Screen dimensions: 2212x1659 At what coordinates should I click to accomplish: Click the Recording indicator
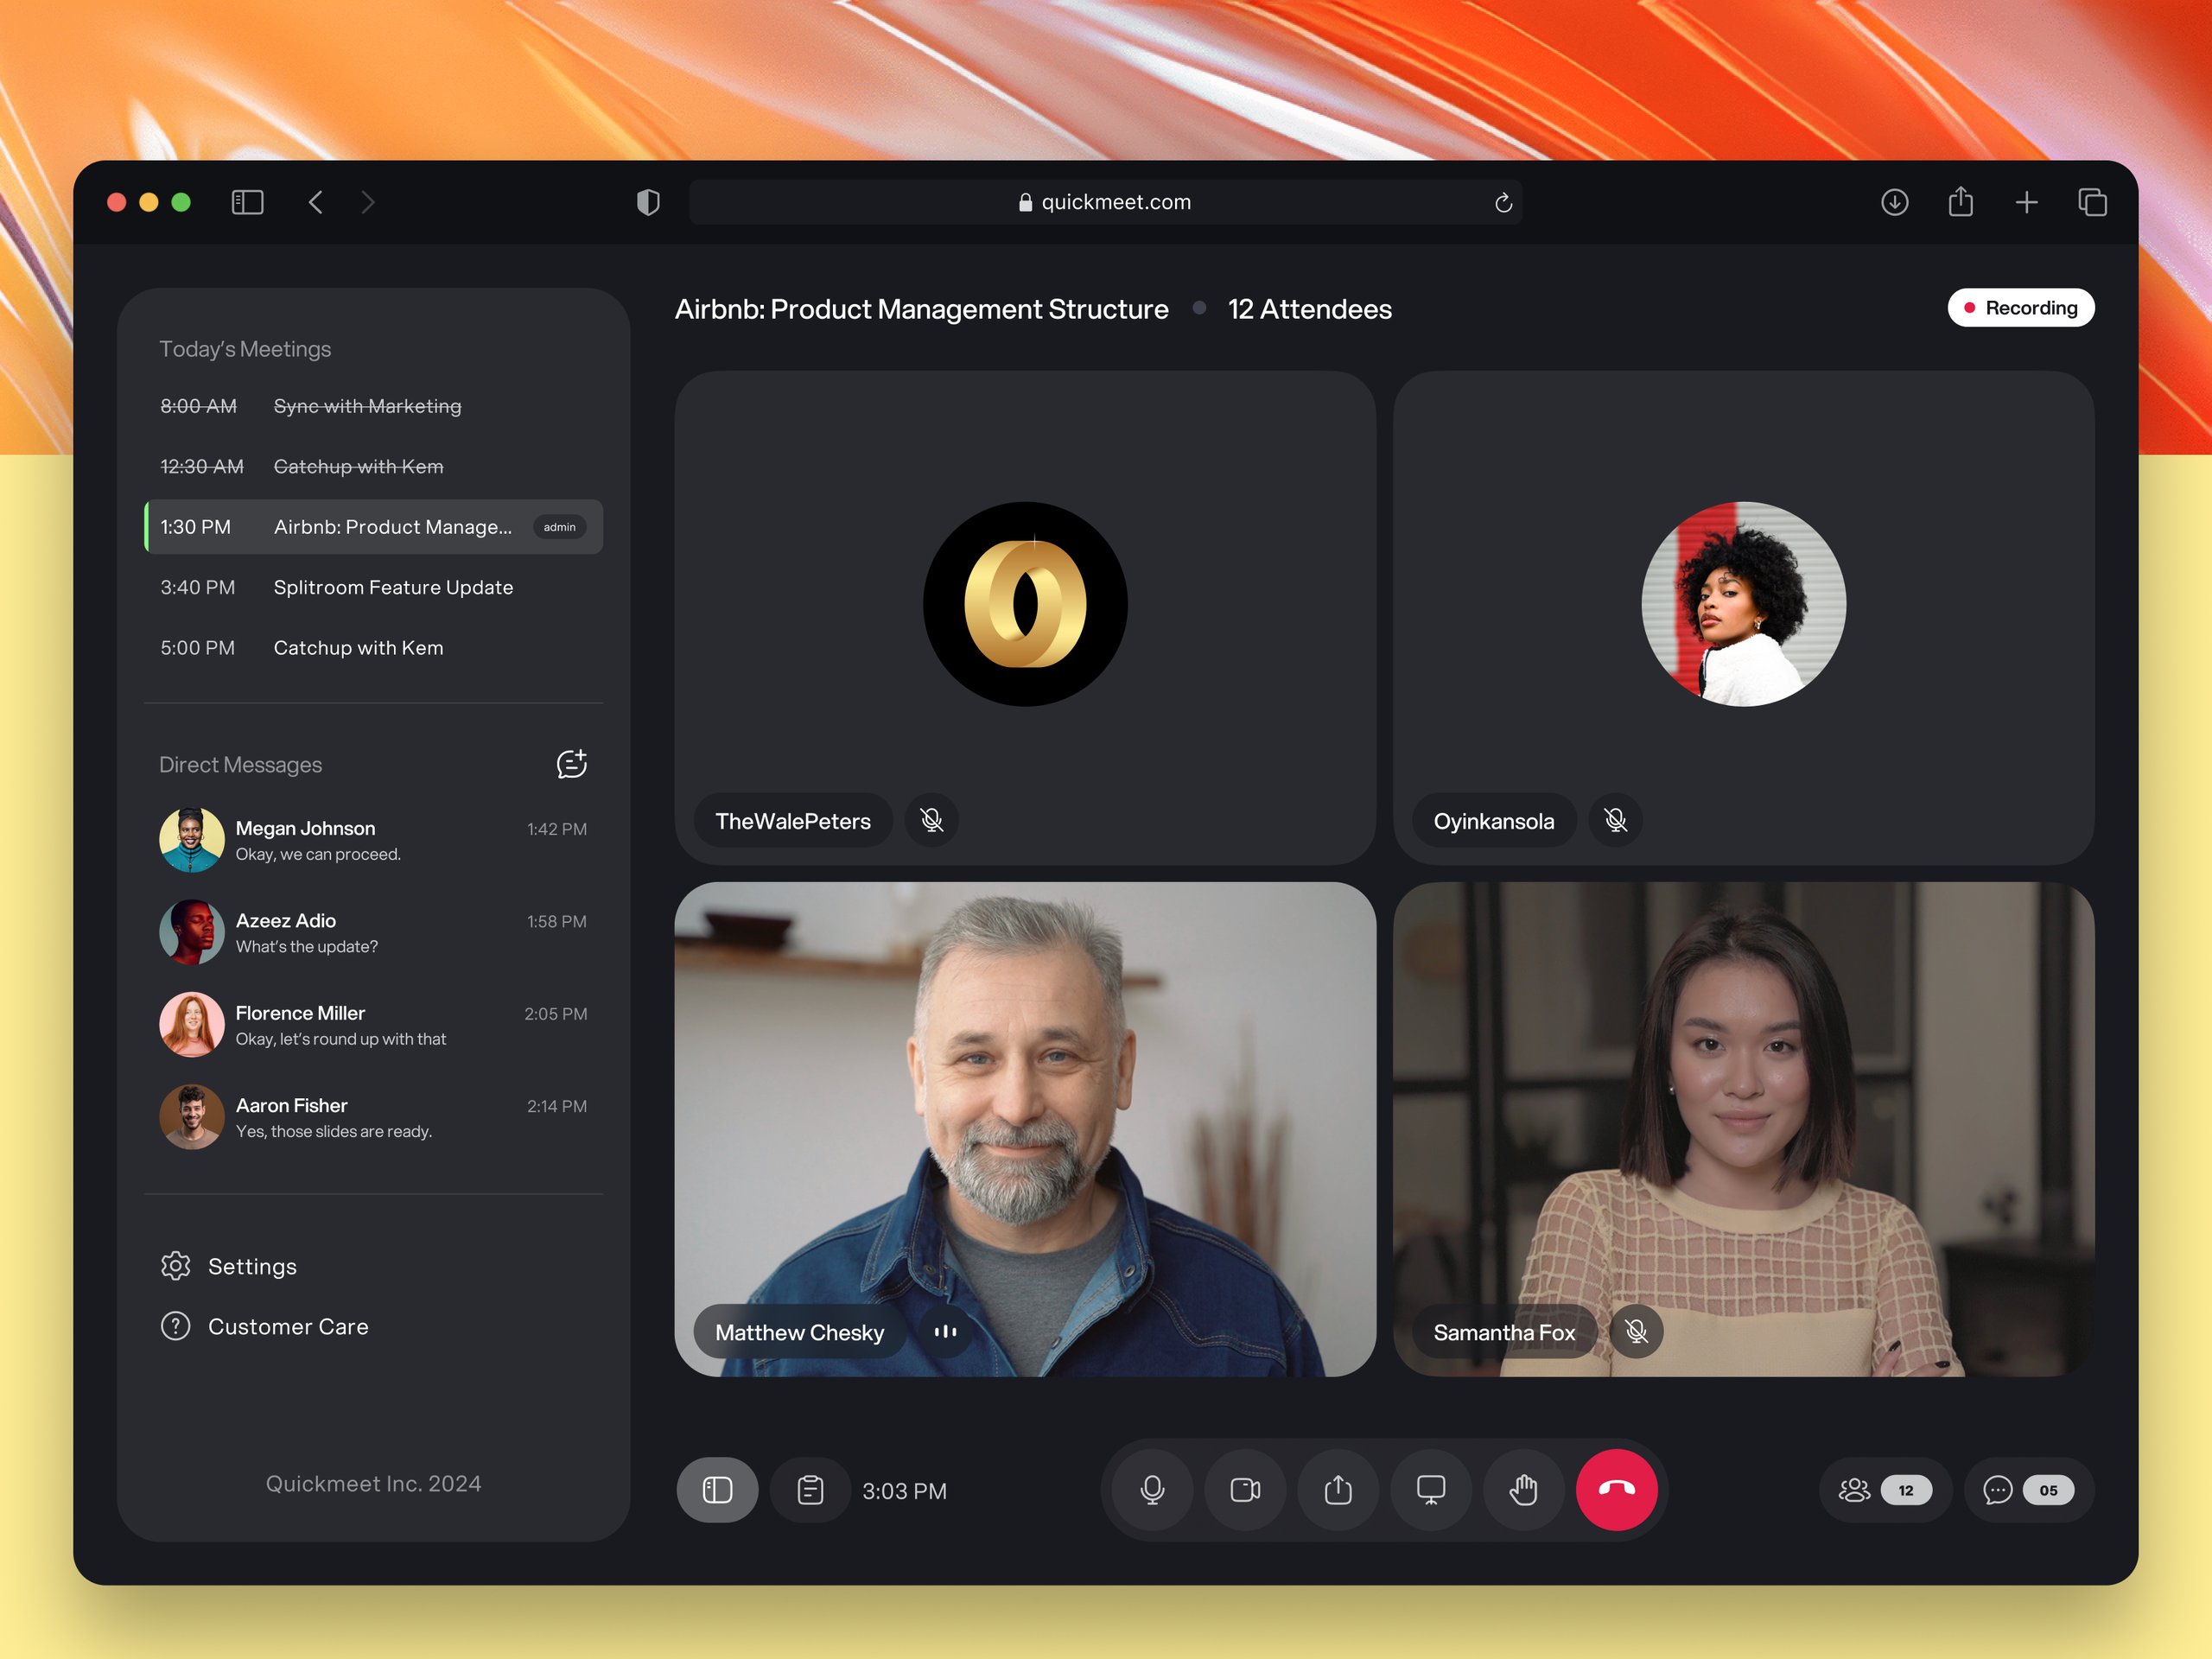click(x=2021, y=308)
